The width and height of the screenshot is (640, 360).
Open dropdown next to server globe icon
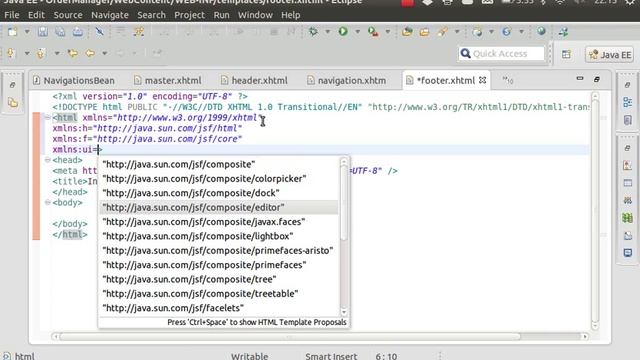pos(491,32)
